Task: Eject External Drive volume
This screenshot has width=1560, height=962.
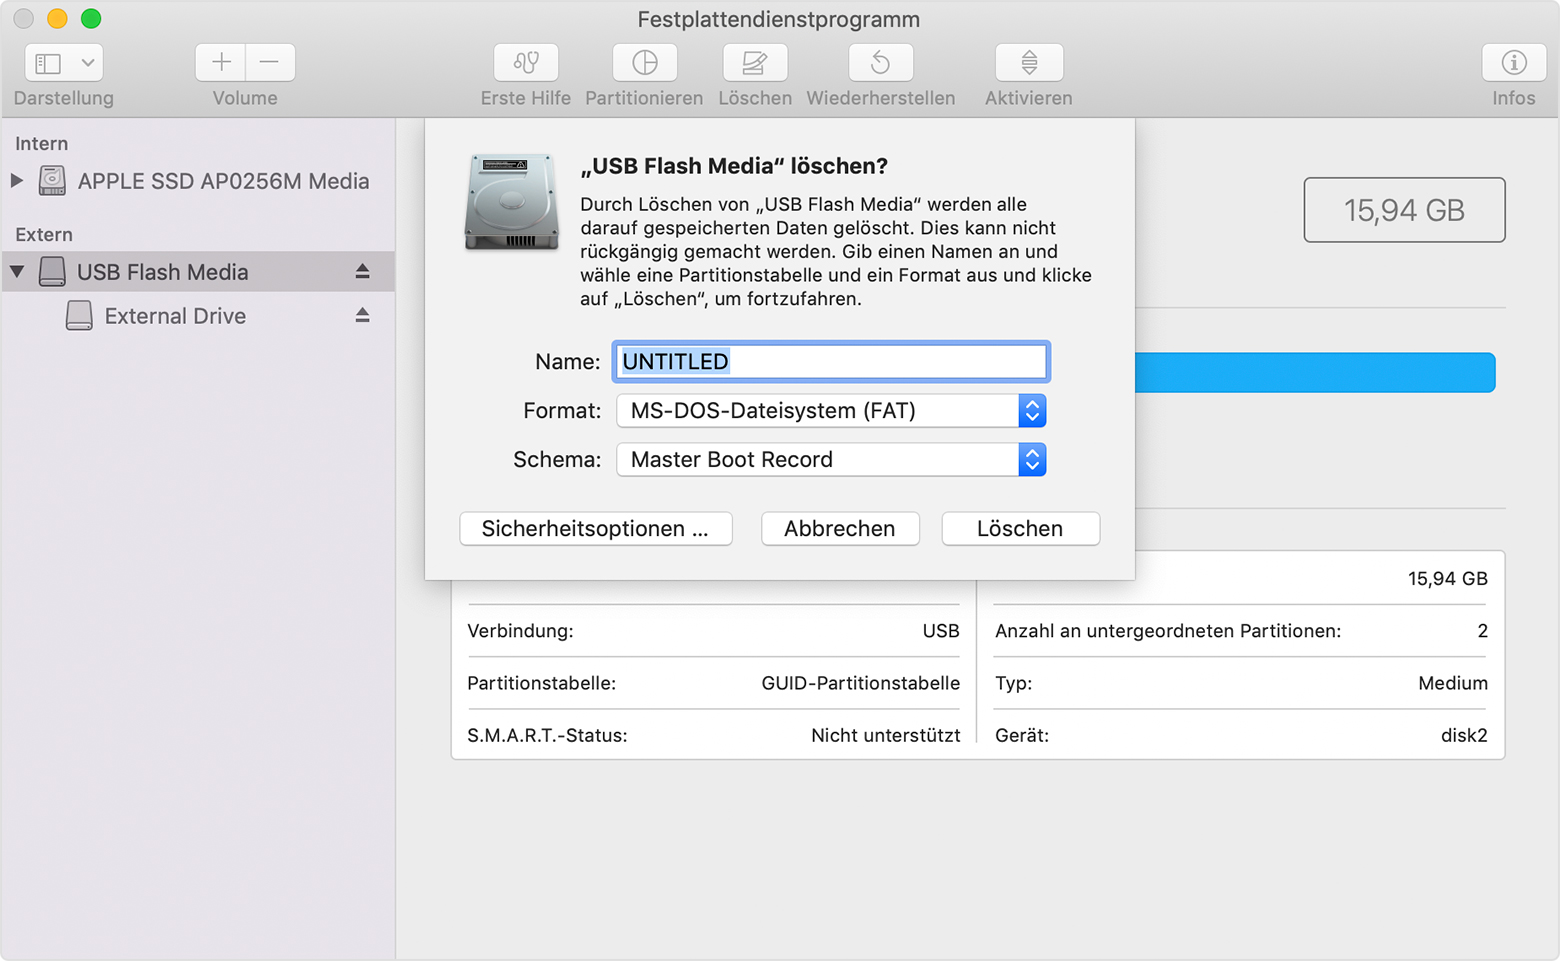Action: coord(362,316)
